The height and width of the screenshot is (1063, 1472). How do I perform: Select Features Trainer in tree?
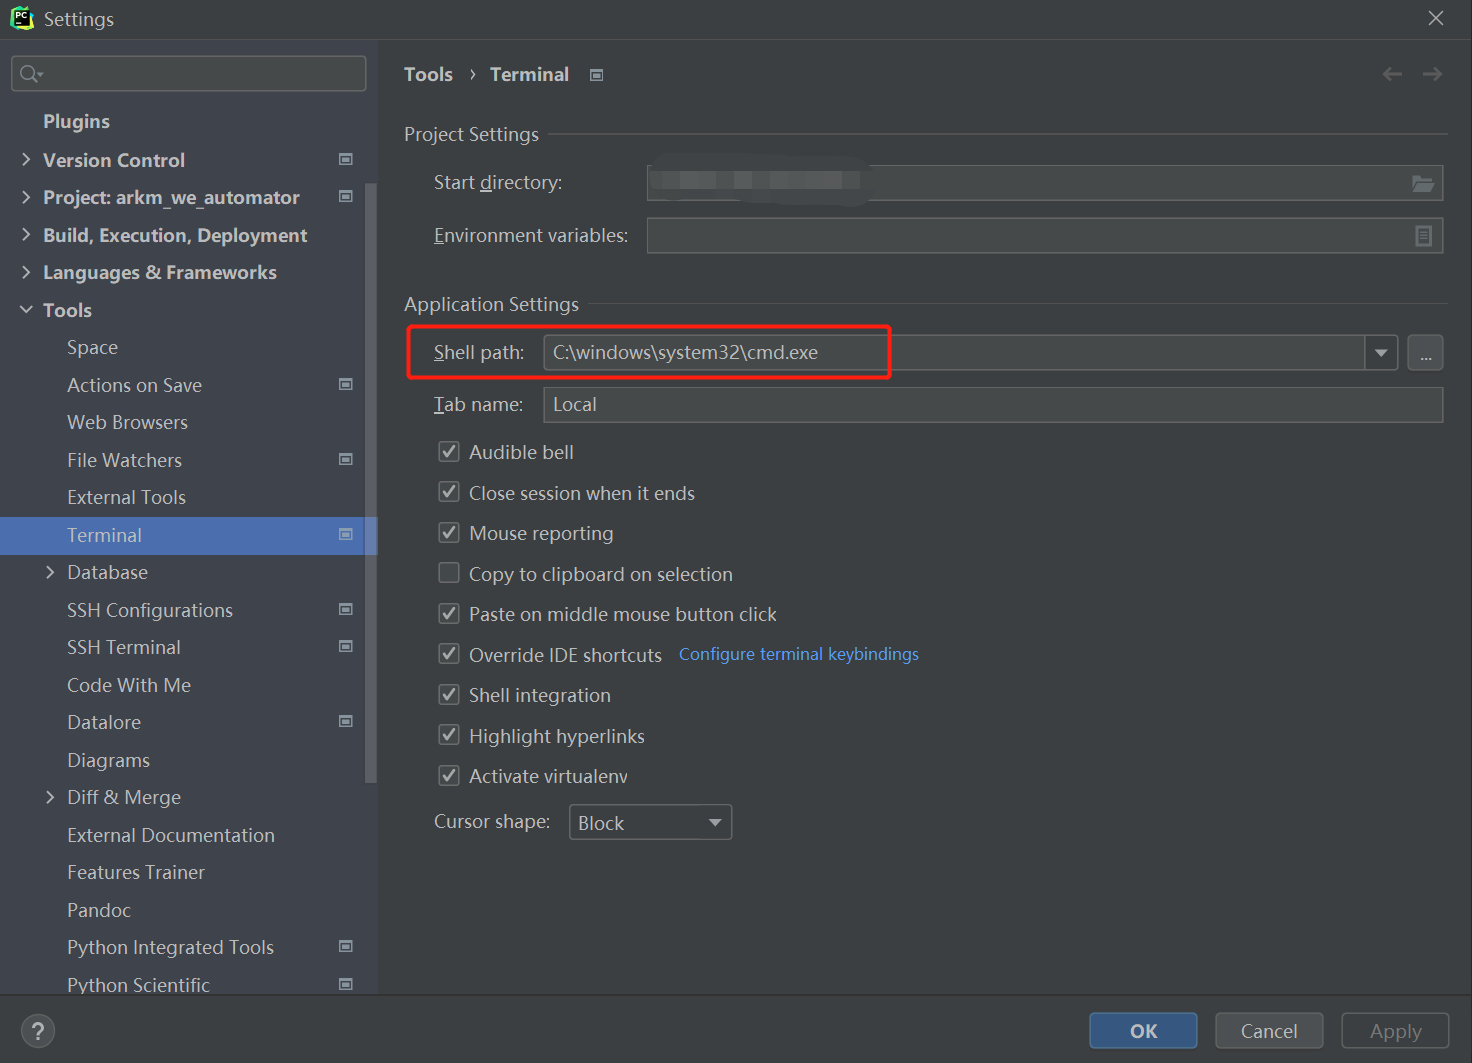point(136,872)
